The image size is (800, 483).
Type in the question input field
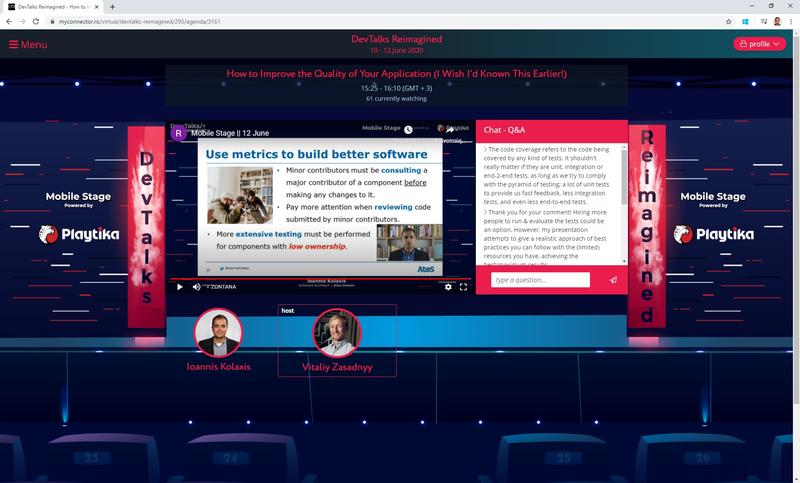pyautogui.click(x=540, y=280)
